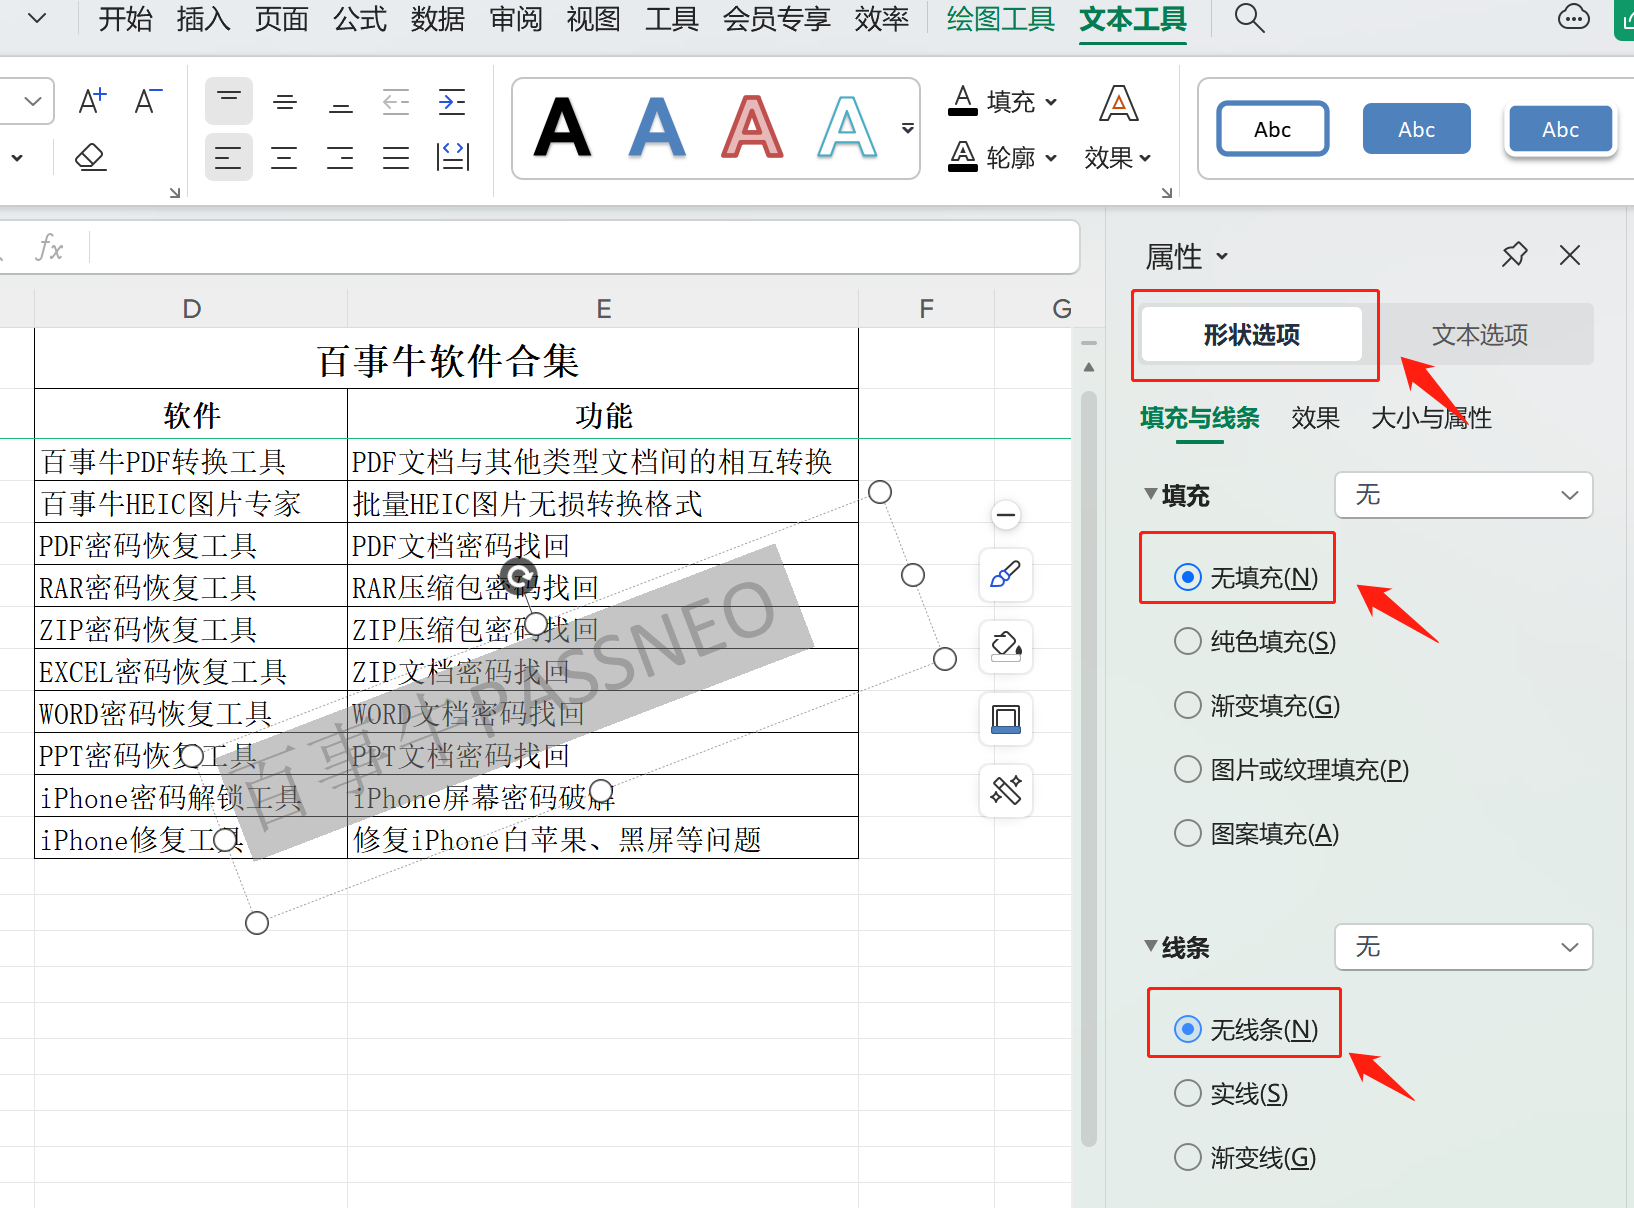This screenshot has width=1634, height=1208.
Task: Close the properties panel
Action: (x=1570, y=255)
